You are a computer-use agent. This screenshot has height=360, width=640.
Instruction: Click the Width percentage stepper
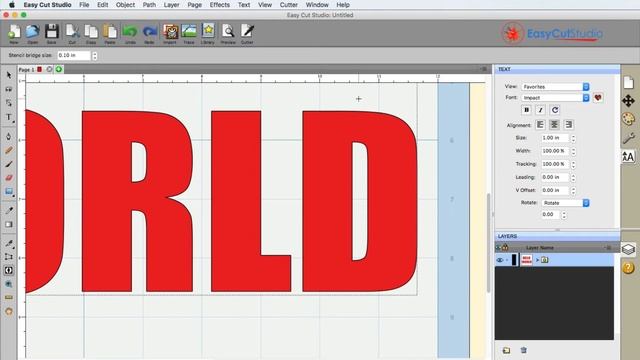coord(573,151)
